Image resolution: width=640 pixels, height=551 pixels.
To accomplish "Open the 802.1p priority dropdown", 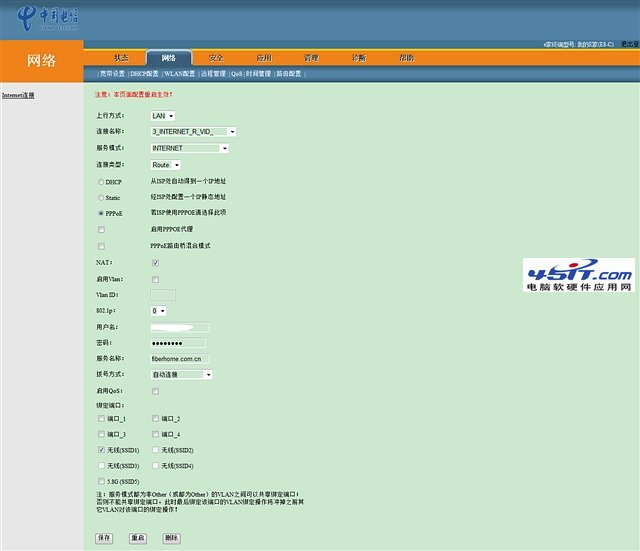I will (x=158, y=311).
